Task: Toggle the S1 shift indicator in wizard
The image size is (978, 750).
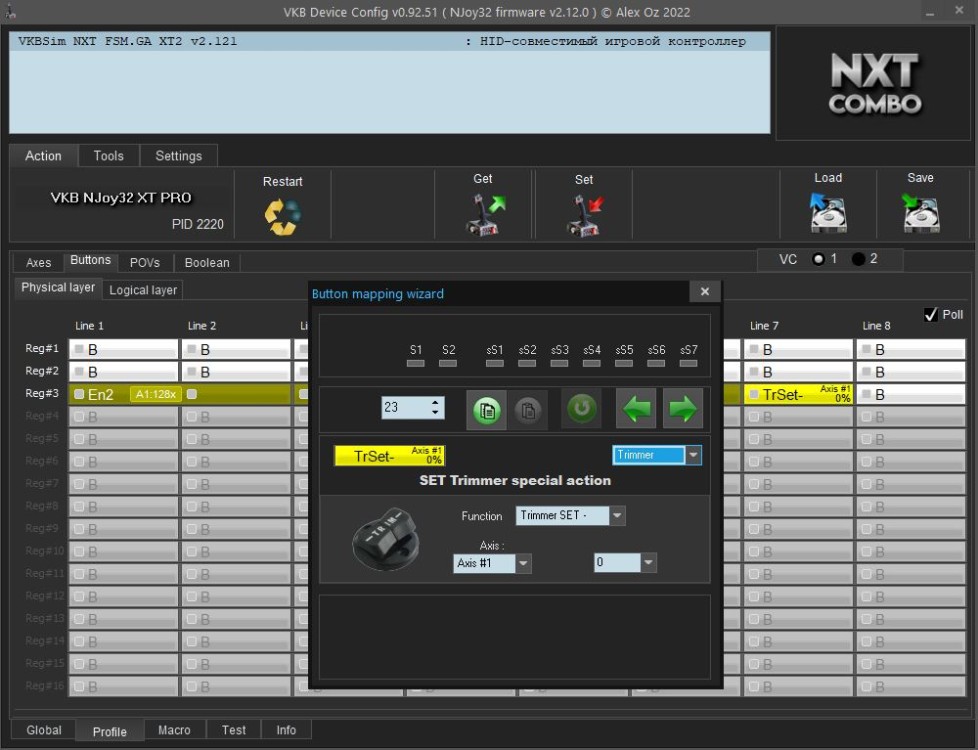Action: (x=416, y=363)
